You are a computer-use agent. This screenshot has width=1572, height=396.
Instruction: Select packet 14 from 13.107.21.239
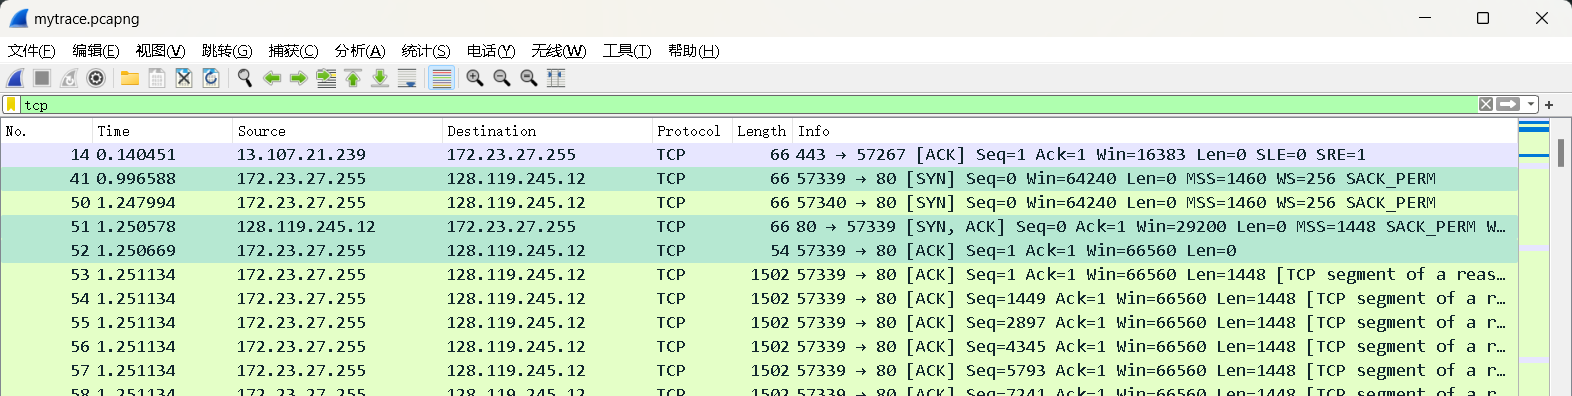(759, 155)
